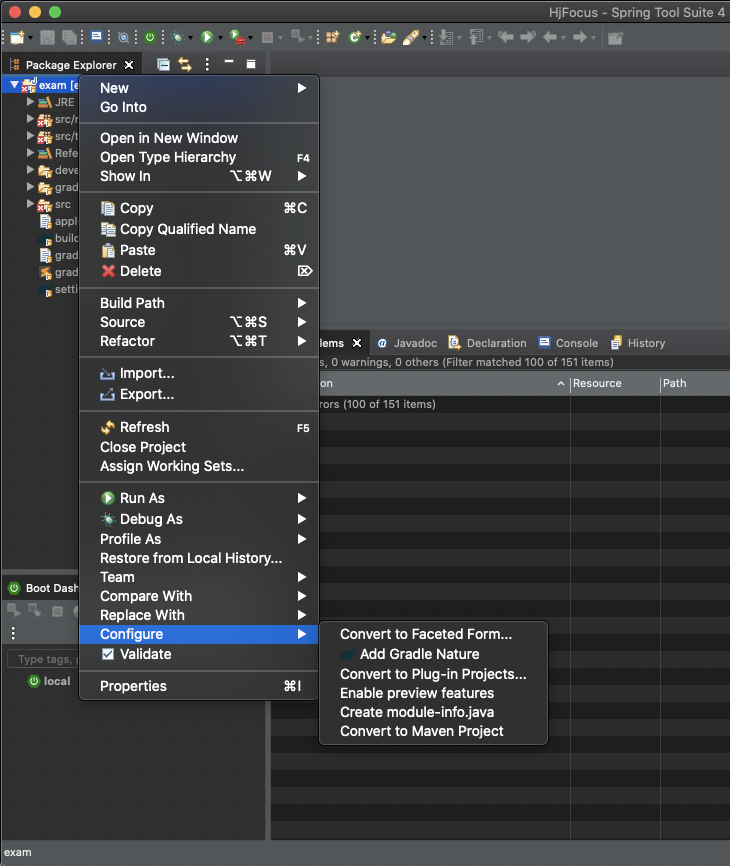This screenshot has height=866, width=730.
Task: Open the Boot Dashboard three-dot menu
Action: pyautogui.click(x=13, y=633)
